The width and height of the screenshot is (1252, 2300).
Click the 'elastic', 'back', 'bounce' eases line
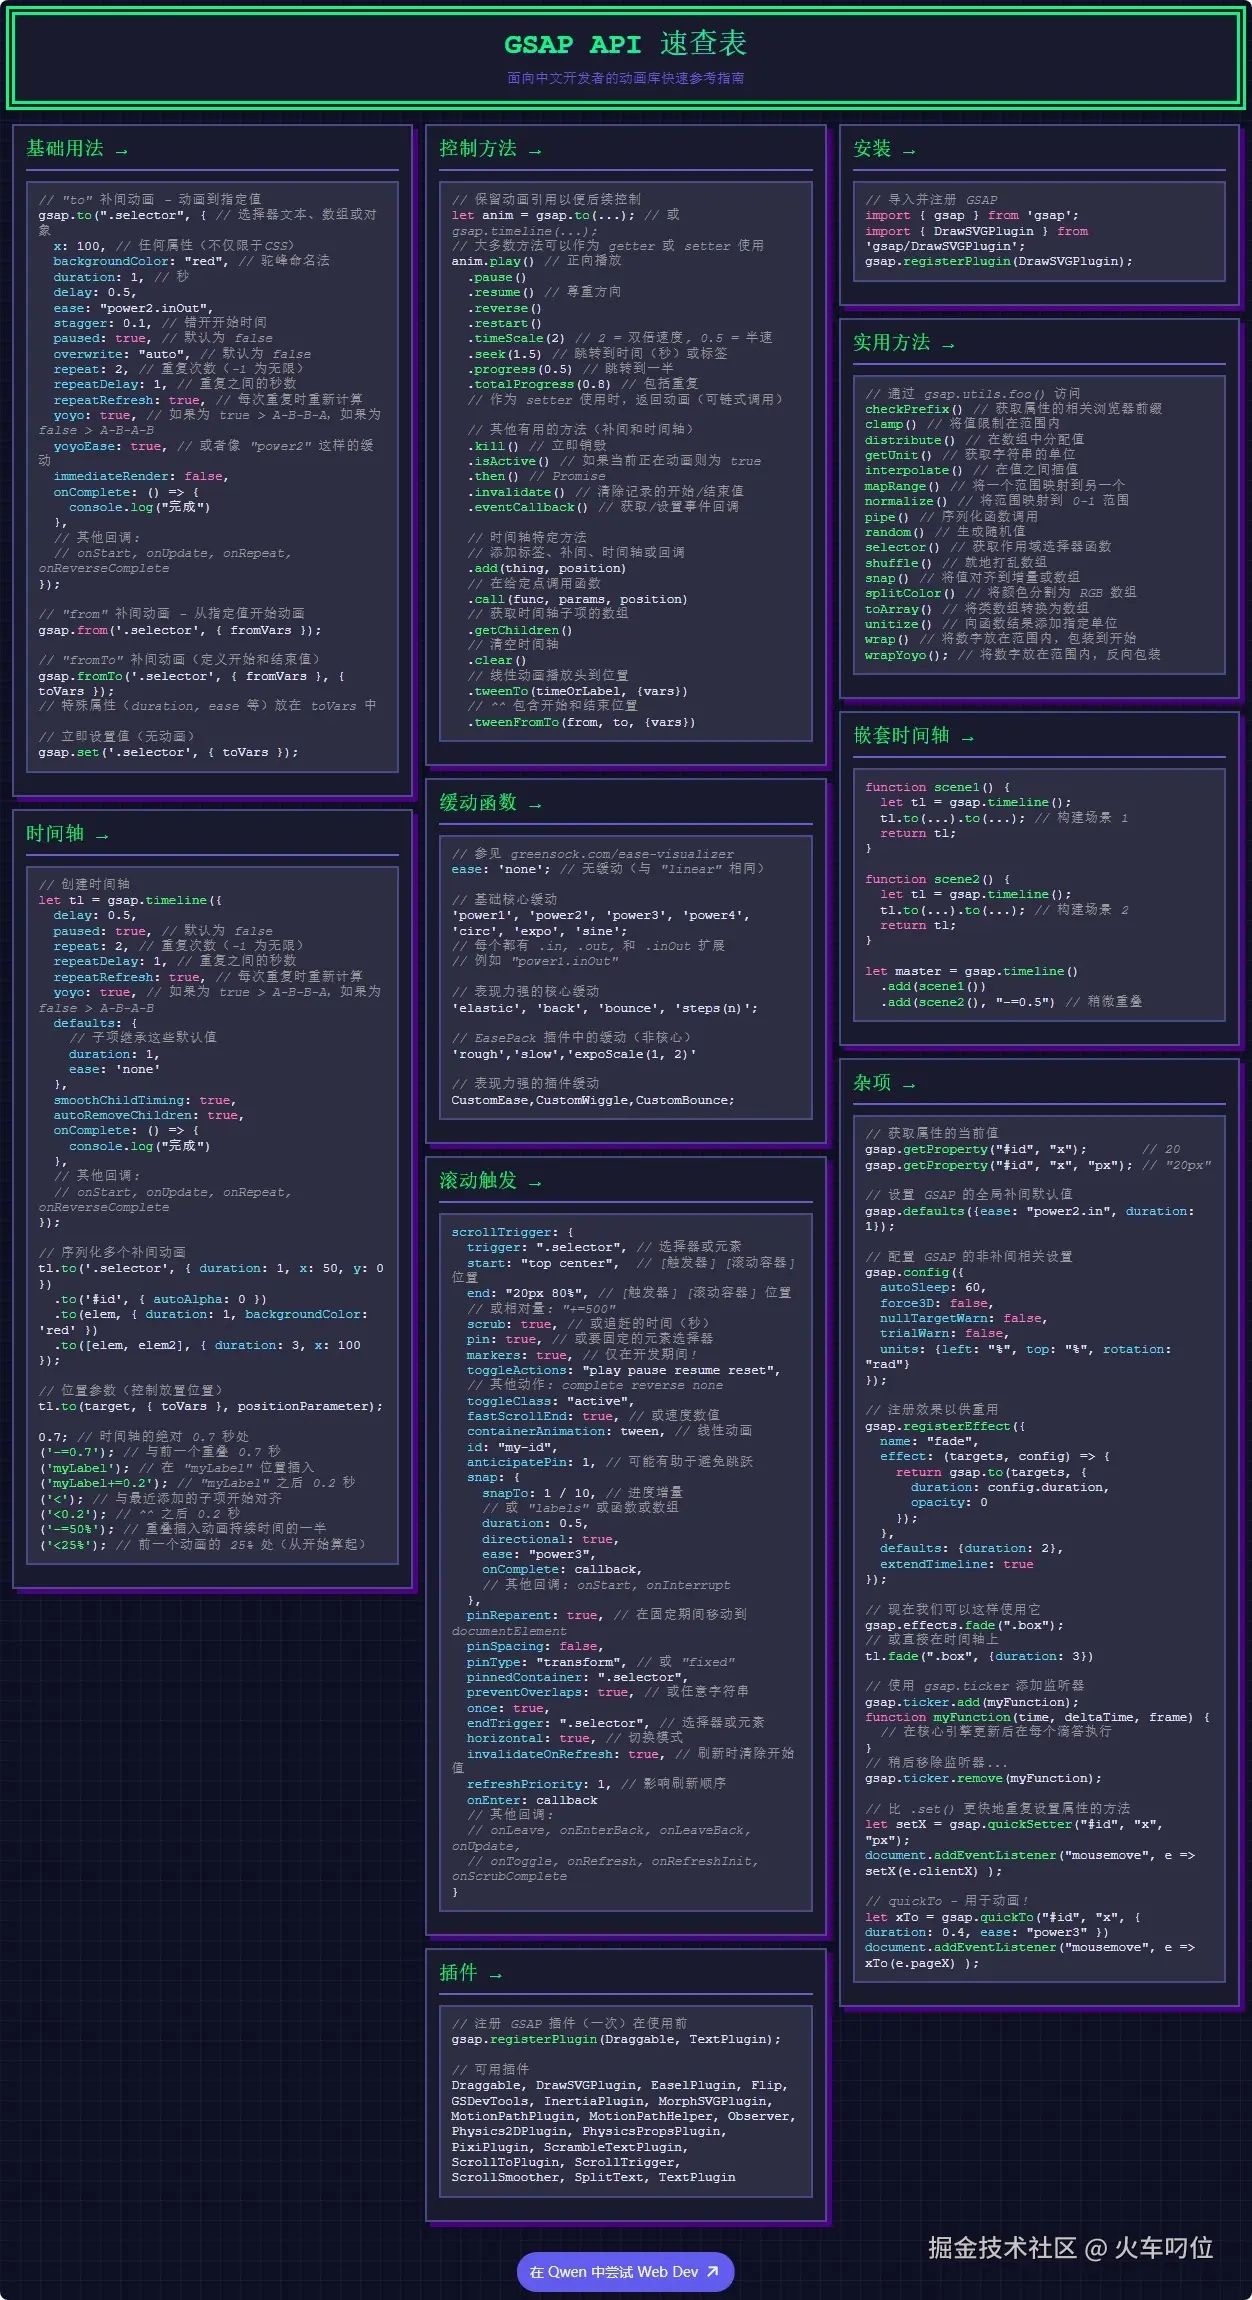[x=604, y=1009]
